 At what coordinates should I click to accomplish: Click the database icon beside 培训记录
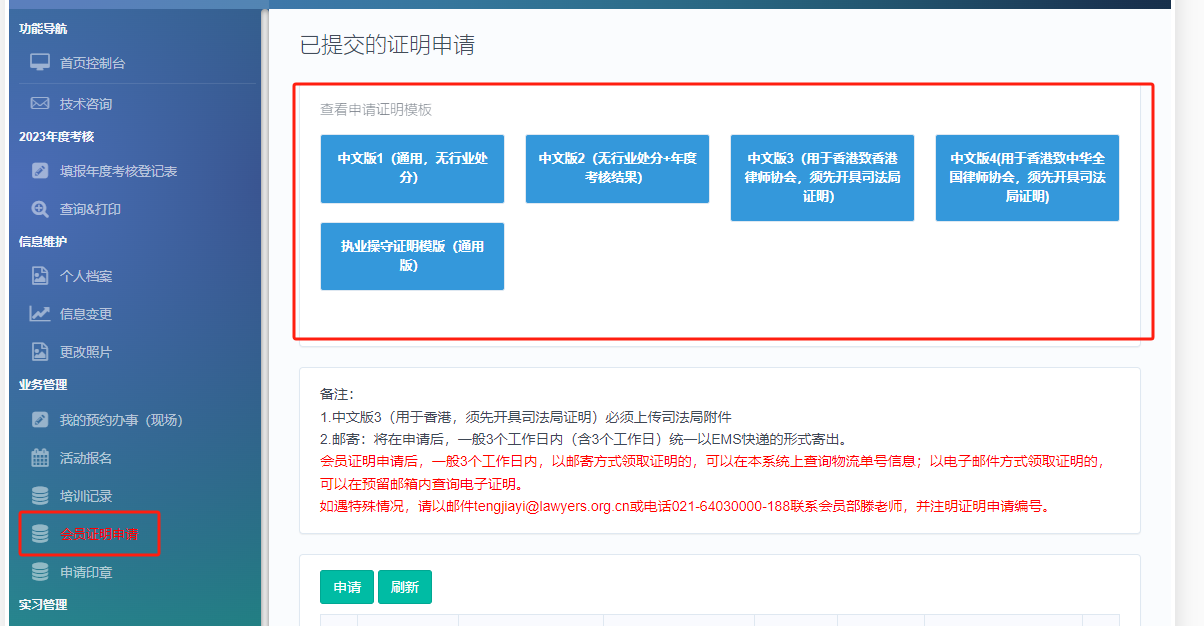point(40,496)
